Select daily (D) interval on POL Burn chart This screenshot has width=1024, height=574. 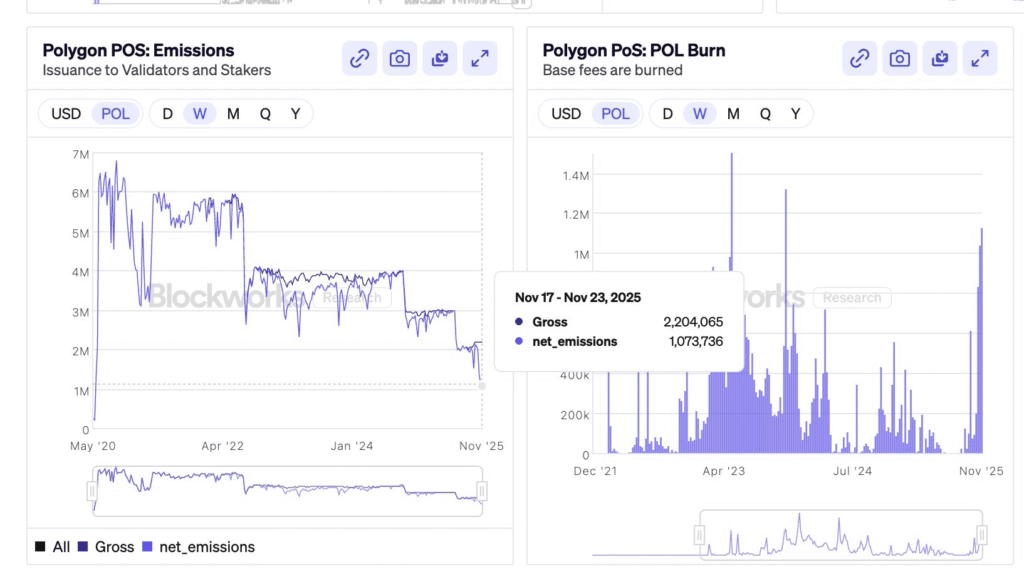(667, 114)
